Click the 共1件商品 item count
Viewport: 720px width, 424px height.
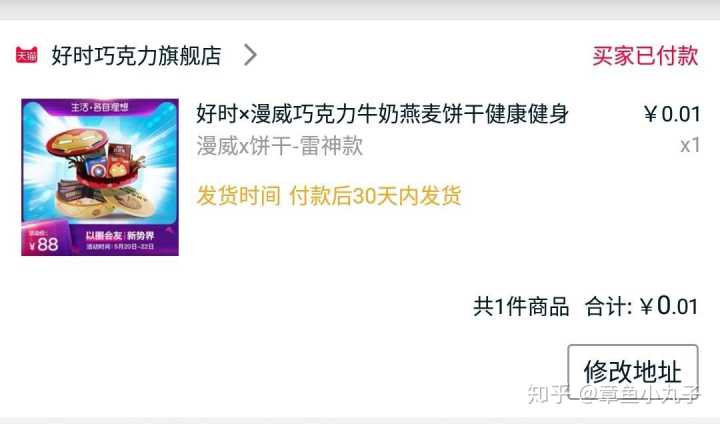521,306
